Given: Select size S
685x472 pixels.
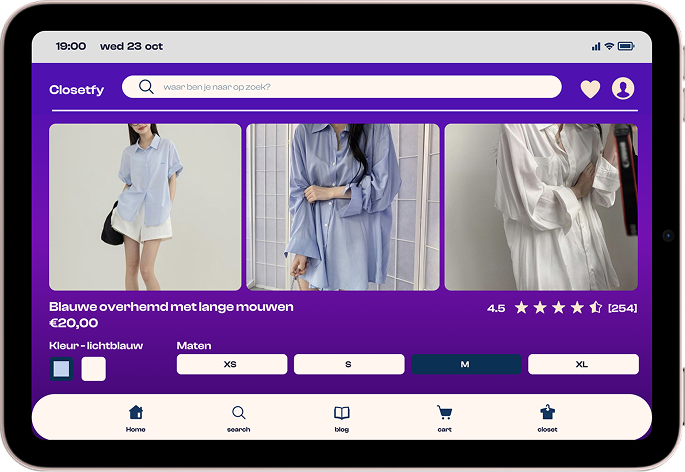Looking at the screenshot, I should [x=348, y=364].
